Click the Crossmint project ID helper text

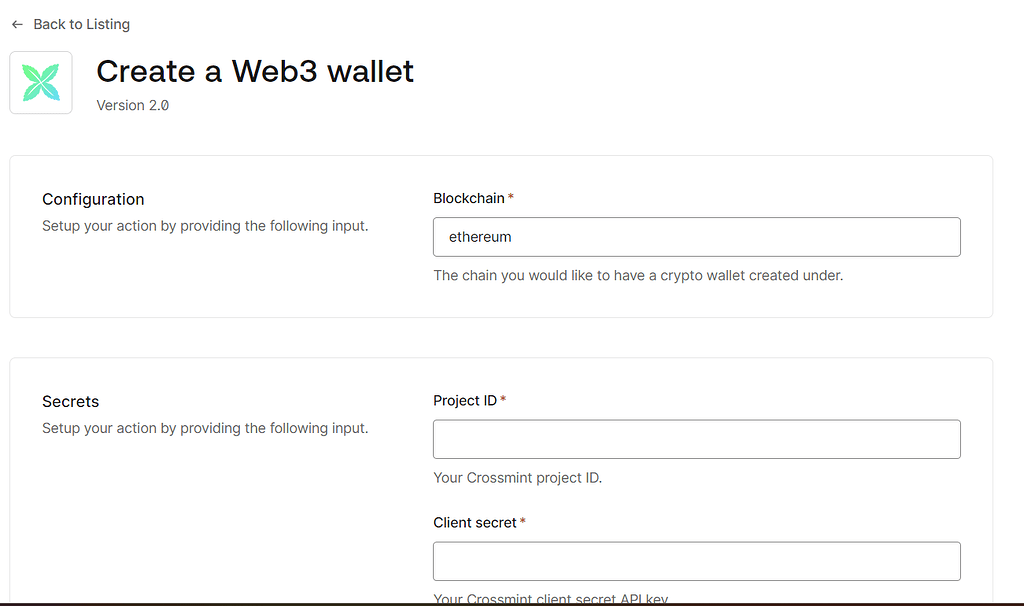click(517, 477)
